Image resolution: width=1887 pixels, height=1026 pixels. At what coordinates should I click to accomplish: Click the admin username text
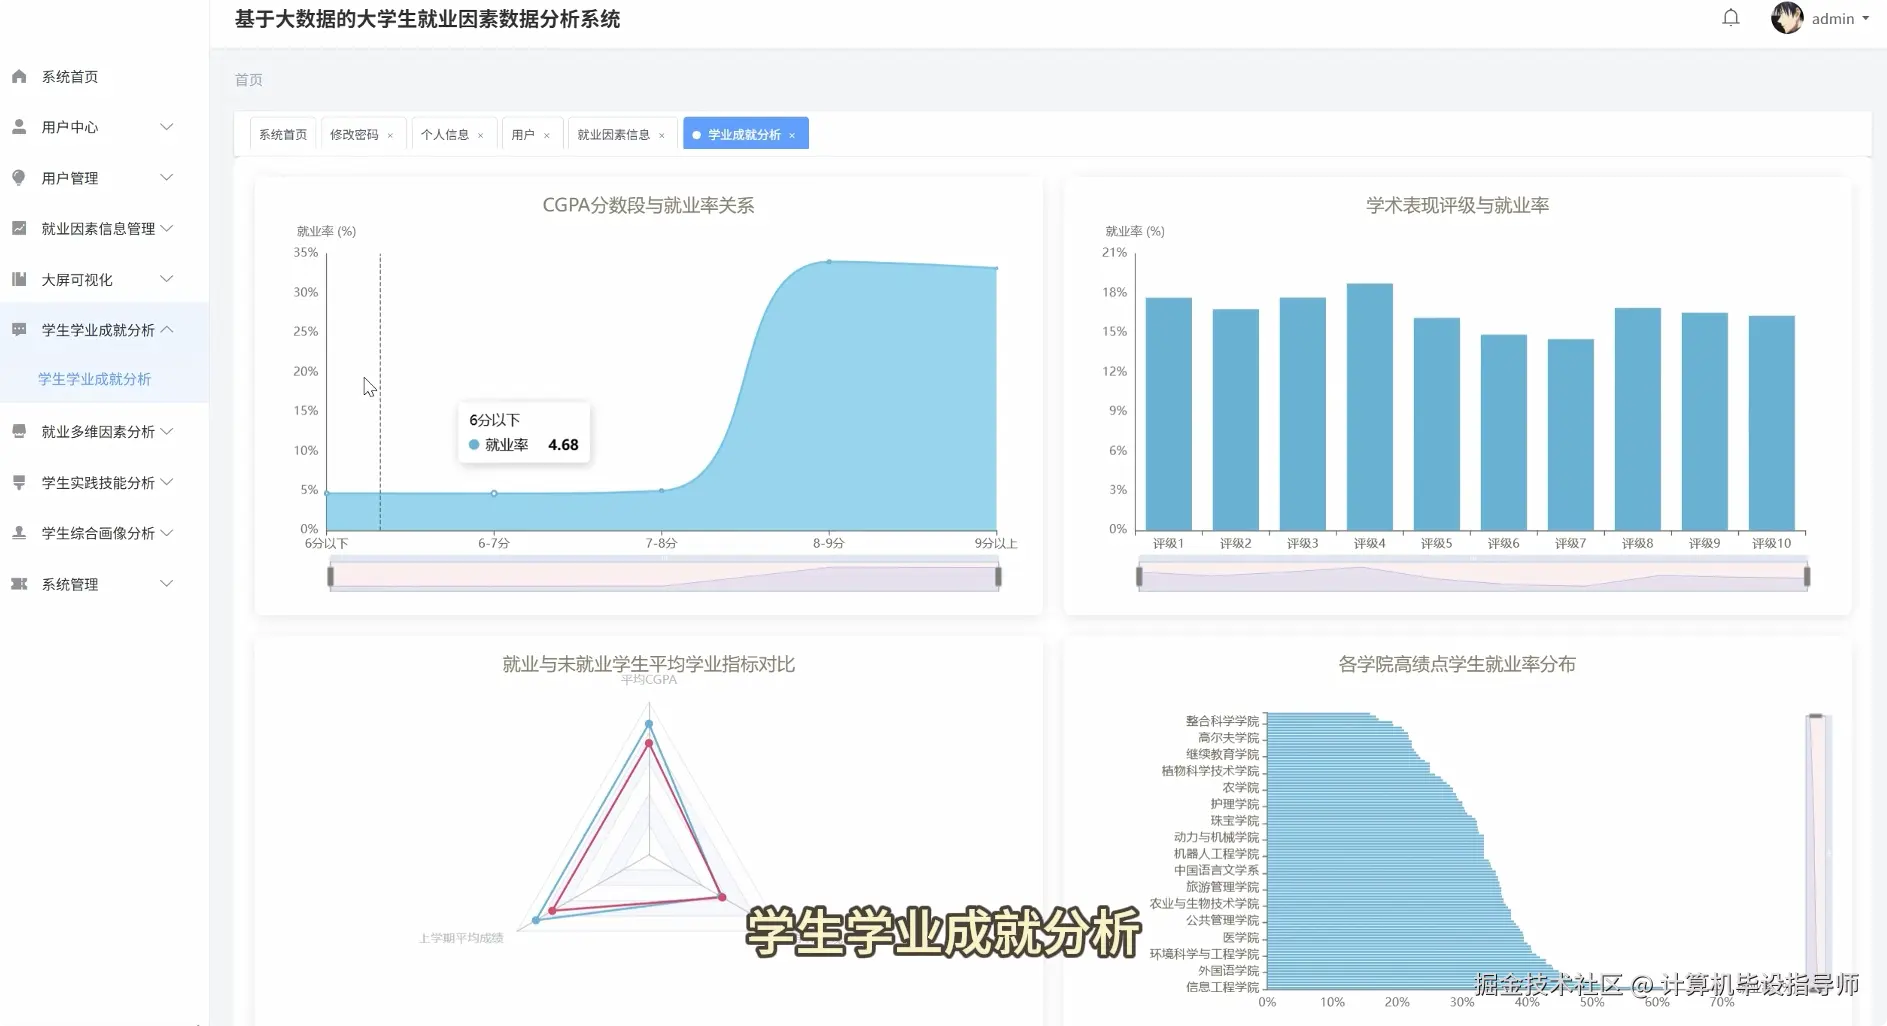1833,19
